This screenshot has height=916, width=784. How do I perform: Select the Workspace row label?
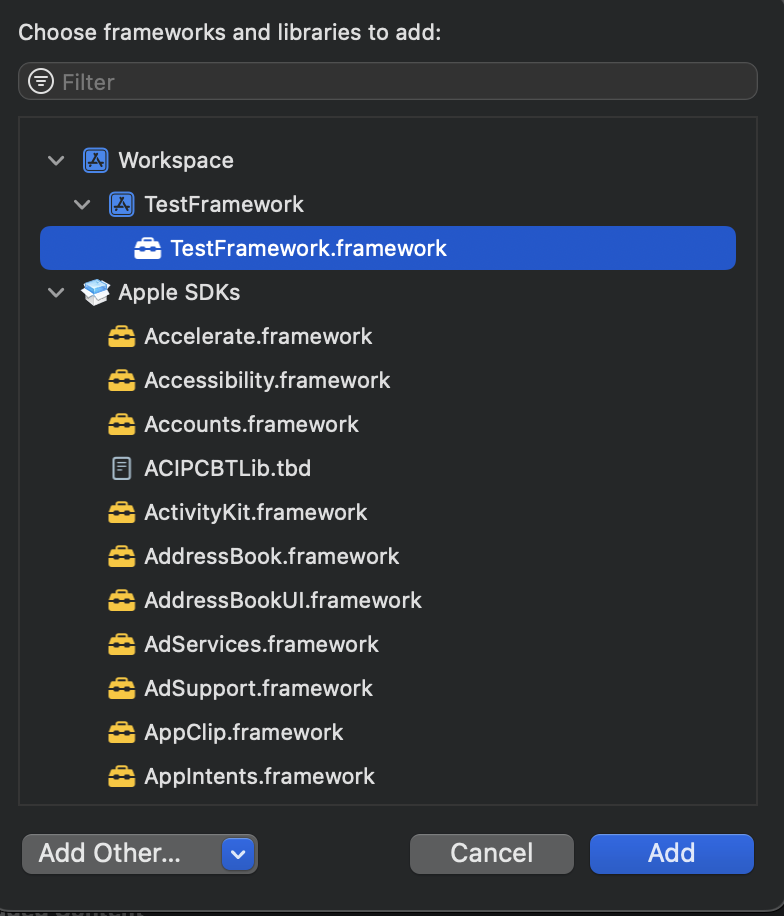click(176, 161)
